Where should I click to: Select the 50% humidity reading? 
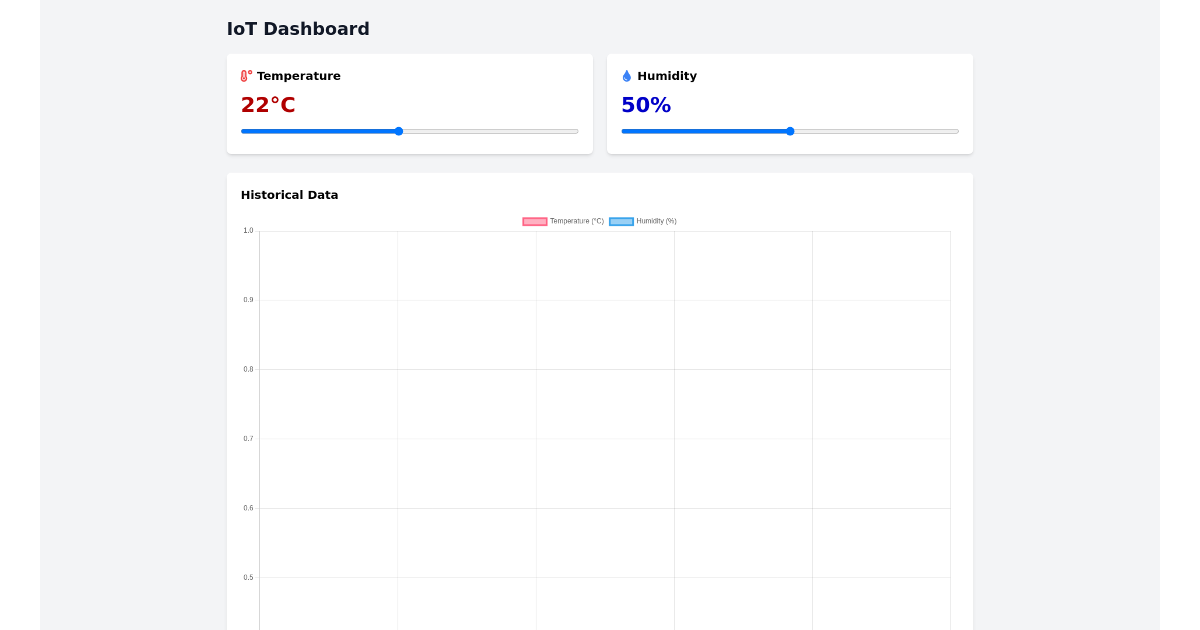[x=645, y=104]
